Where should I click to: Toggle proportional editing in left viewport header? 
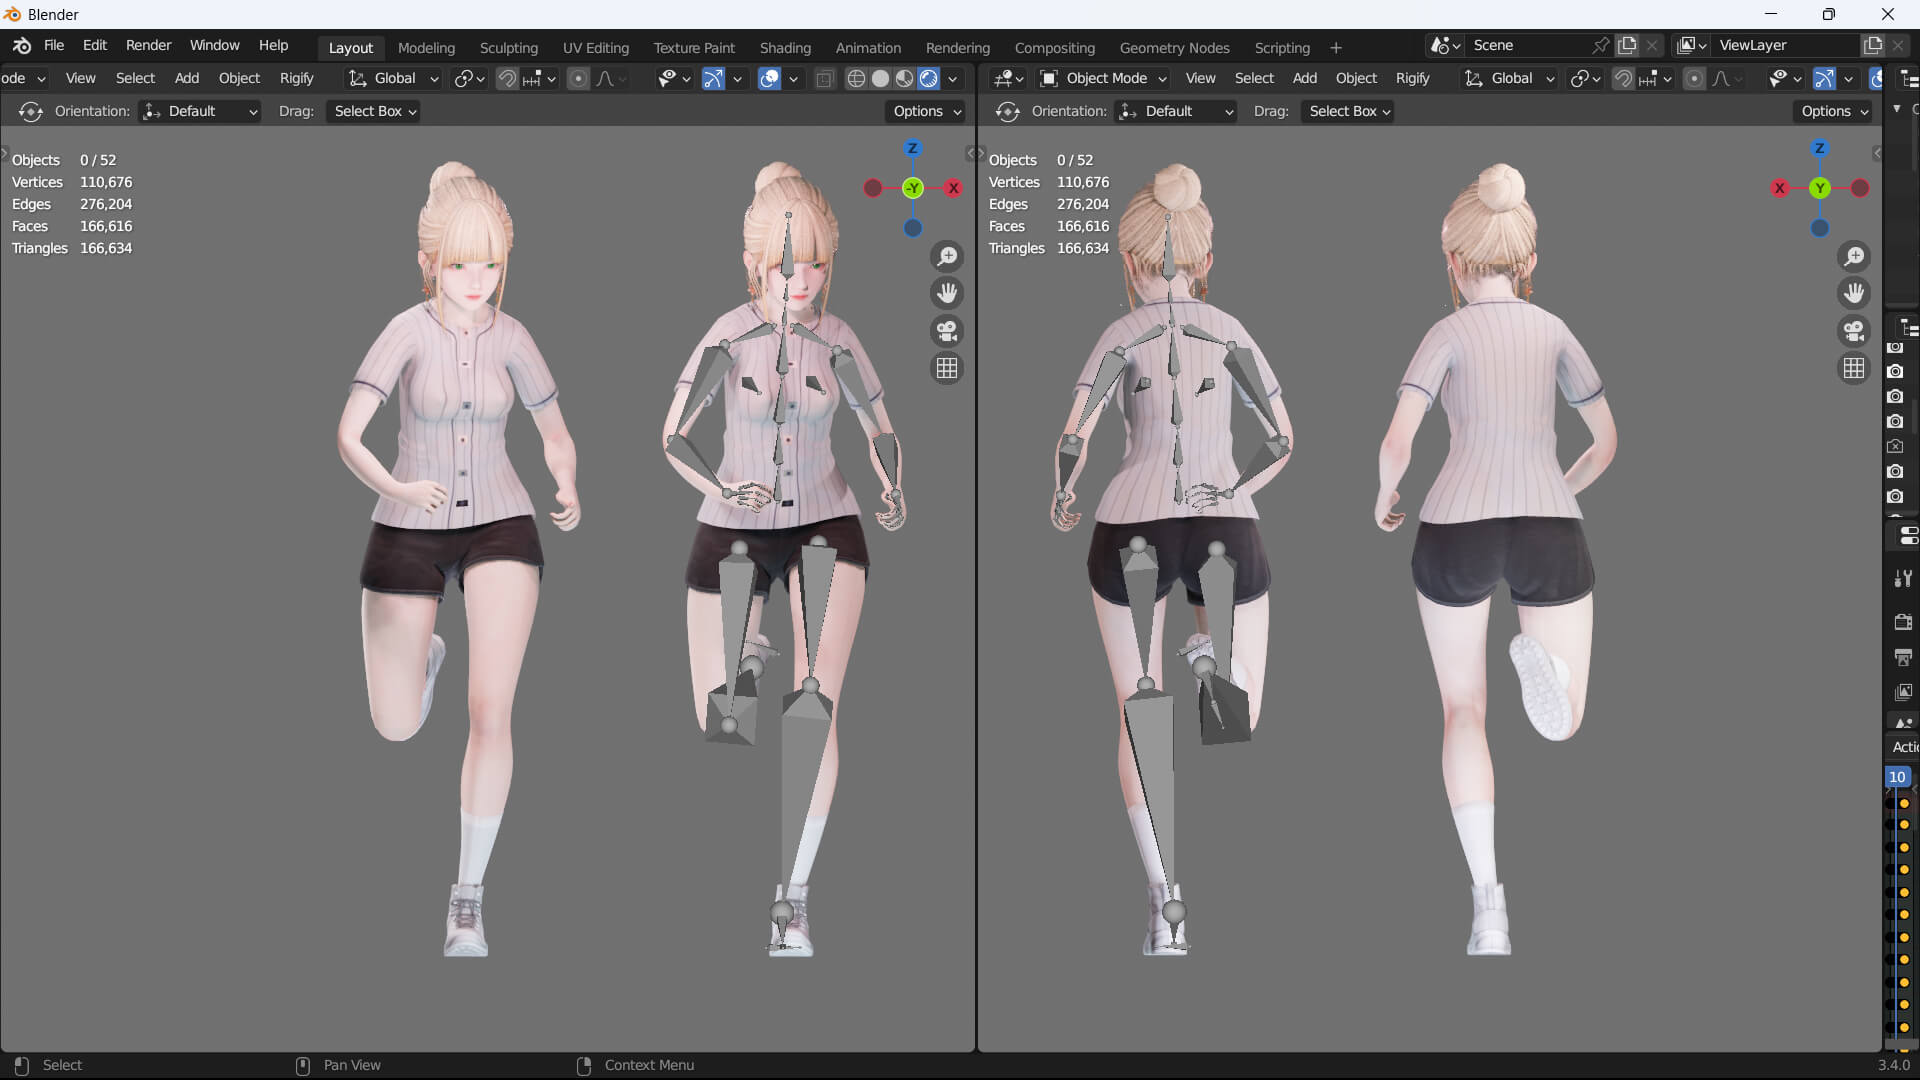coord(578,78)
